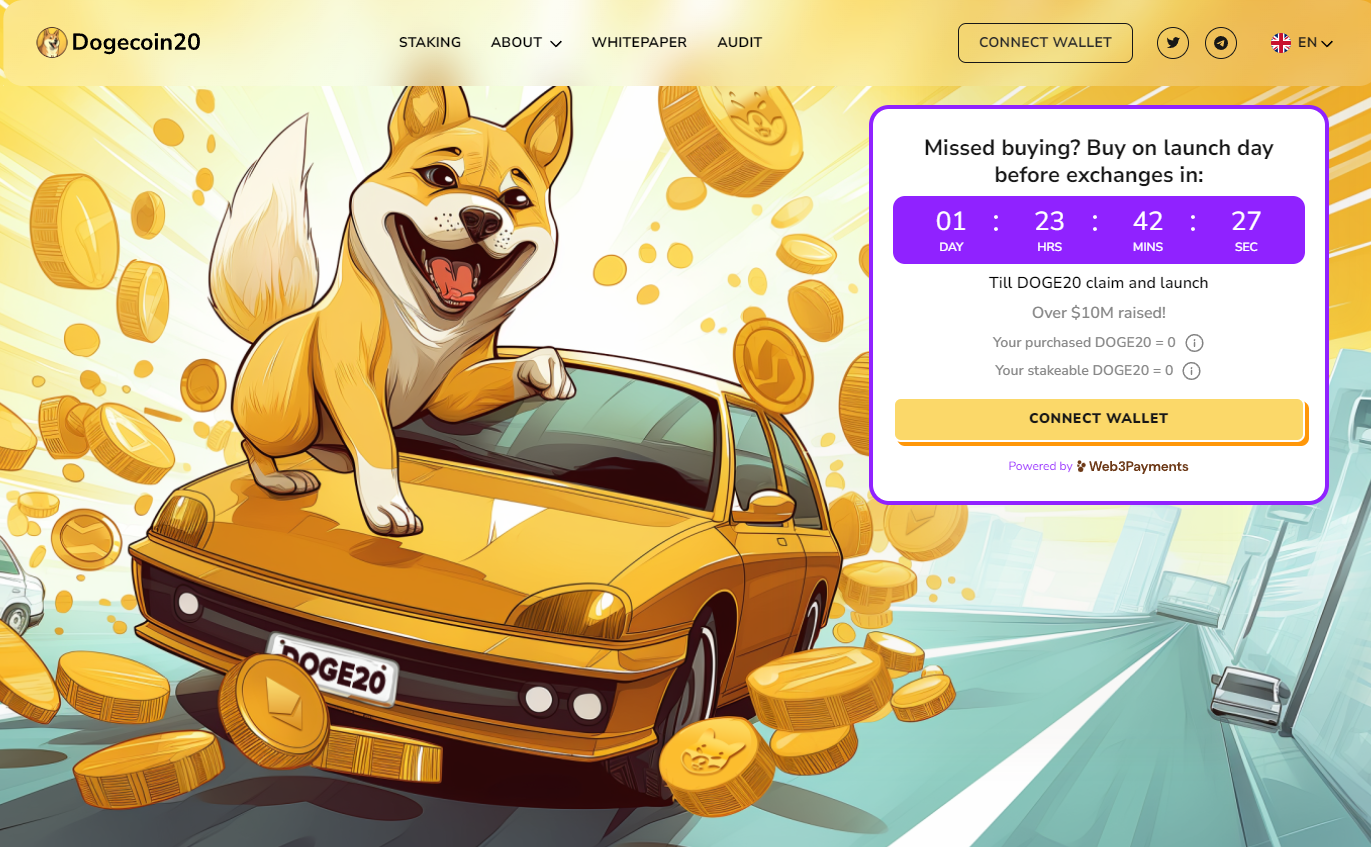Click the UK flag language icon
This screenshot has height=847, width=1371.
point(1281,43)
